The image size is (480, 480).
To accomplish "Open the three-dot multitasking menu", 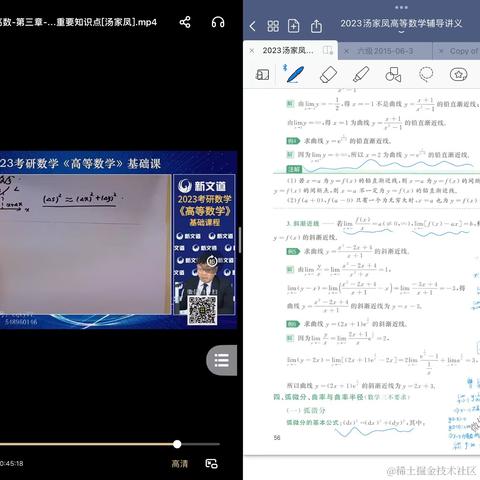I will coord(401,7).
